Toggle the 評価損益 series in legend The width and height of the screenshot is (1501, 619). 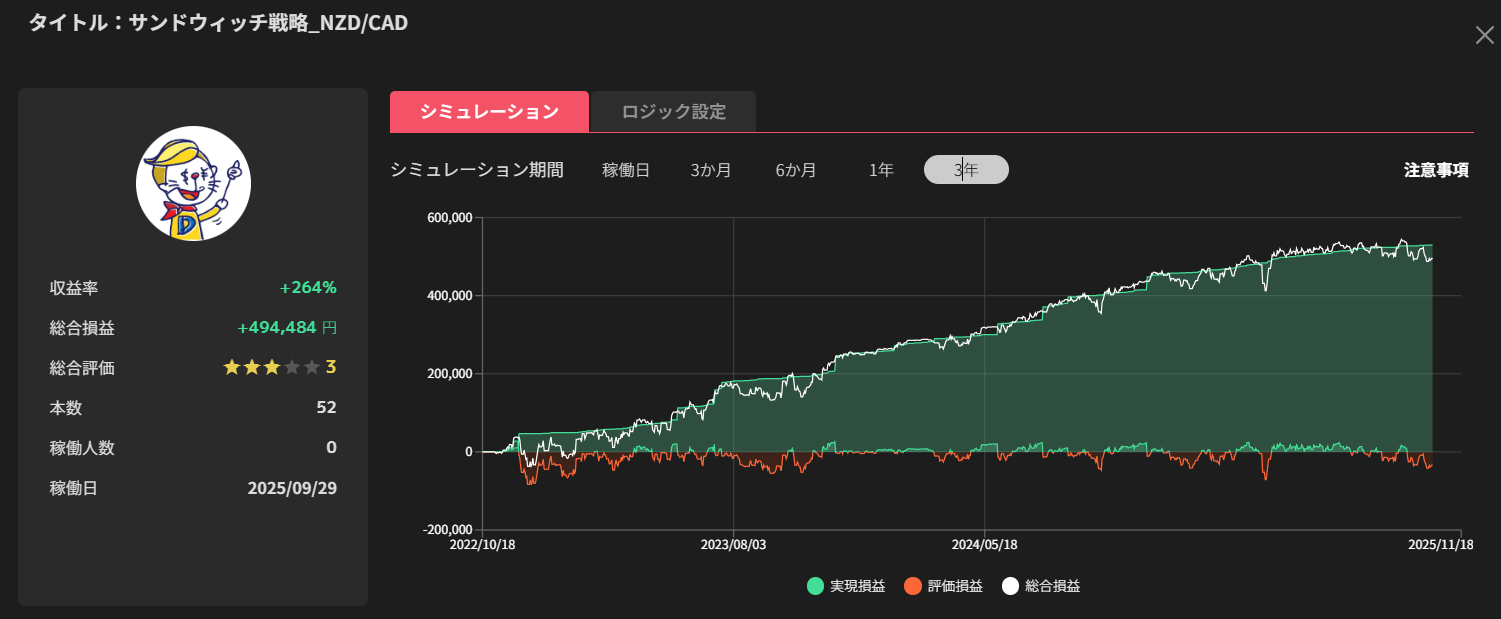pyautogui.click(x=944, y=586)
